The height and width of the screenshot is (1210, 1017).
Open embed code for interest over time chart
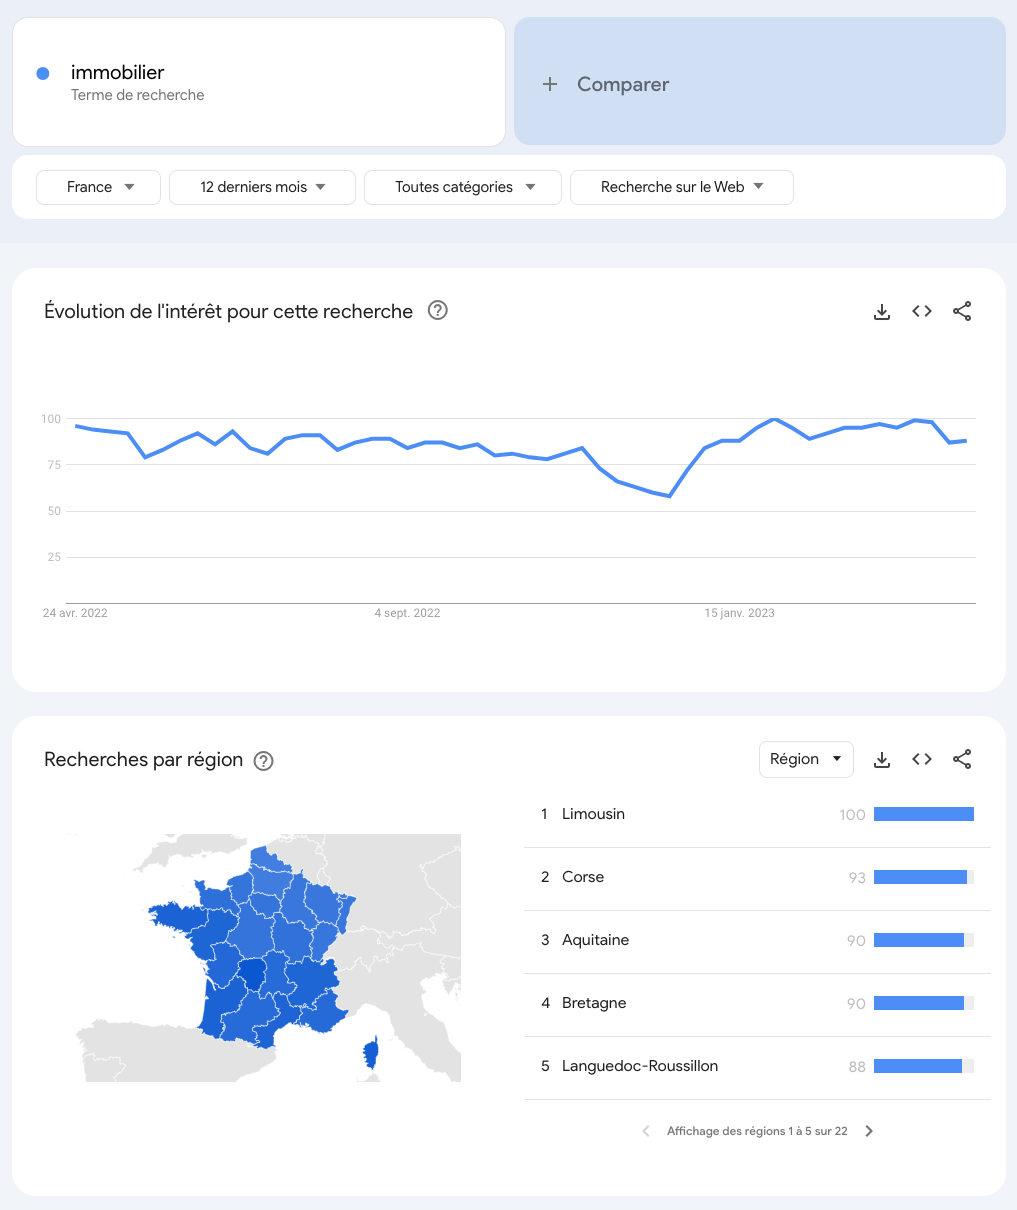(x=922, y=312)
